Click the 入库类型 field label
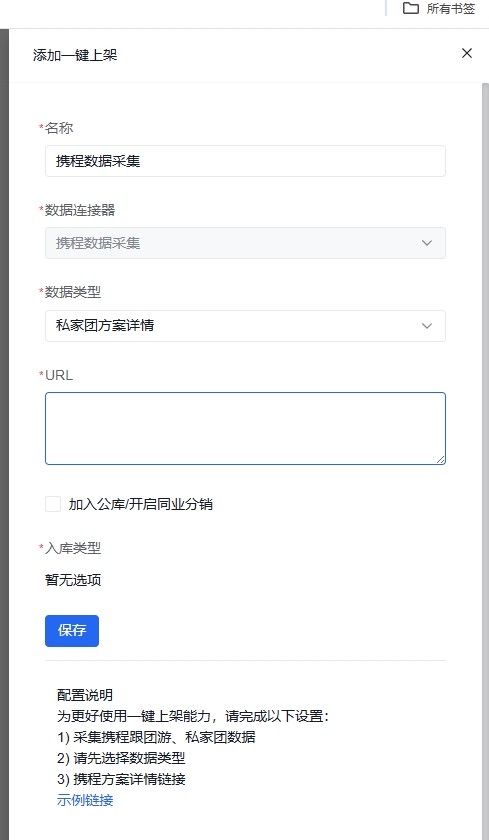 [73, 548]
